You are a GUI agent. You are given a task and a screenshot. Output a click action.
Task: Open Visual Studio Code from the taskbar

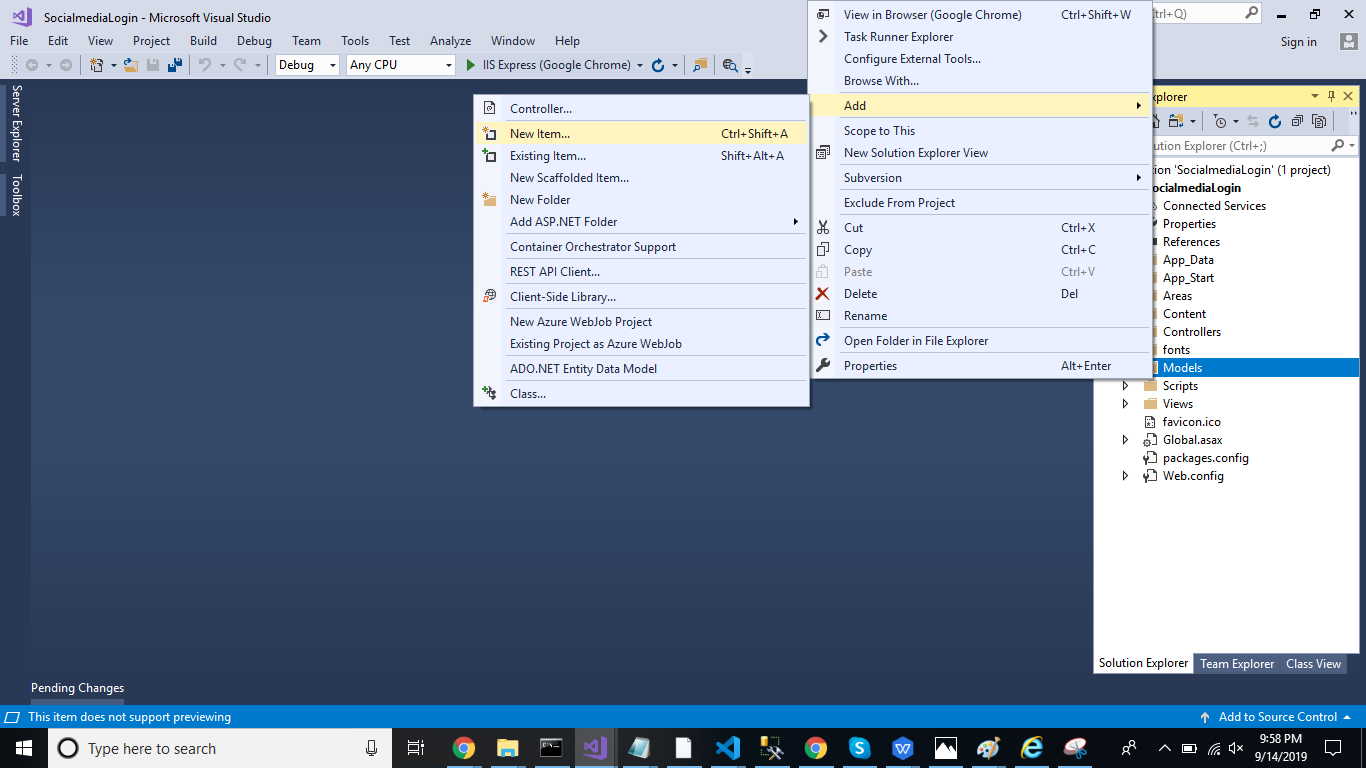727,748
